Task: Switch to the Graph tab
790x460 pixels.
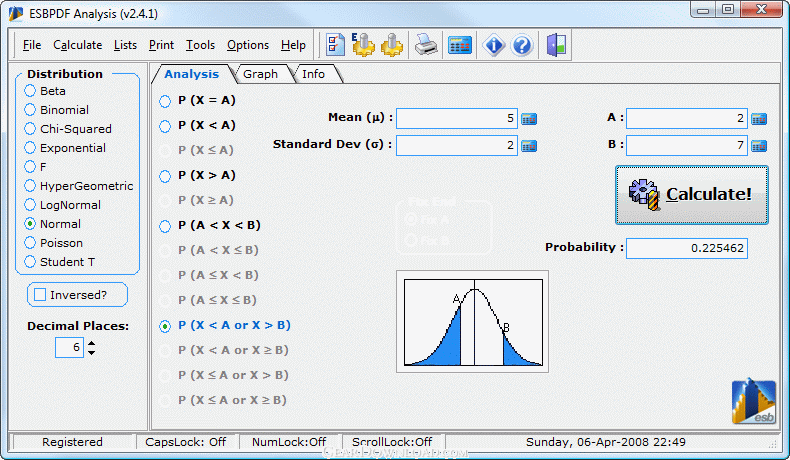Action: coord(260,74)
